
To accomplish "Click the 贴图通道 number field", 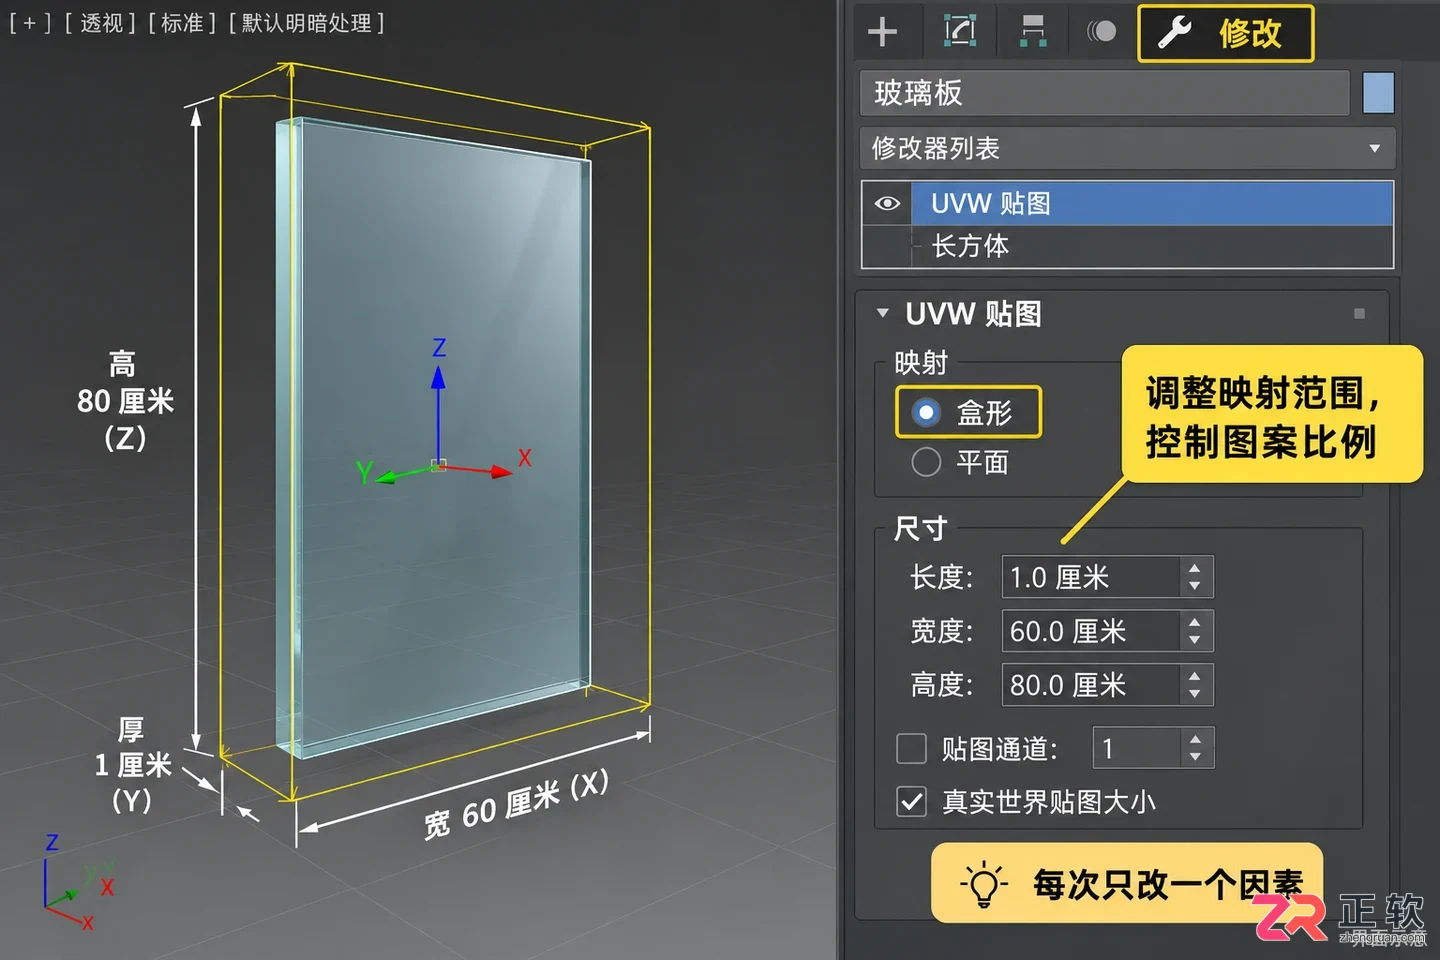I will (1136, 748).
